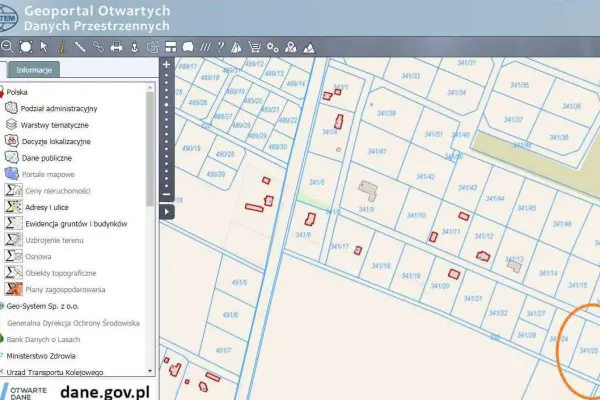This screenshot has width=600, height=400.
Task: Toggle Uzbrojenie terenu layer icon
Action: (x=13, y=240)
